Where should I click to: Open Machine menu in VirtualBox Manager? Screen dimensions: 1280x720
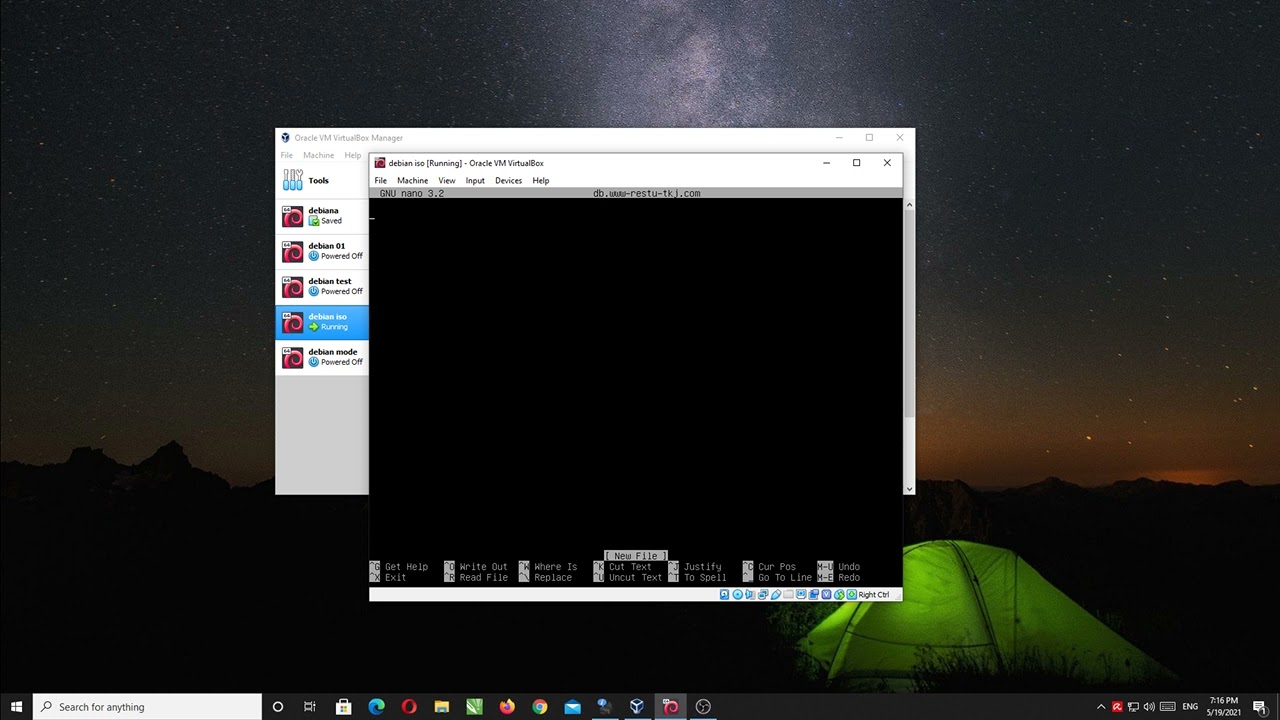pyautogui.click(x=319, y=155)
